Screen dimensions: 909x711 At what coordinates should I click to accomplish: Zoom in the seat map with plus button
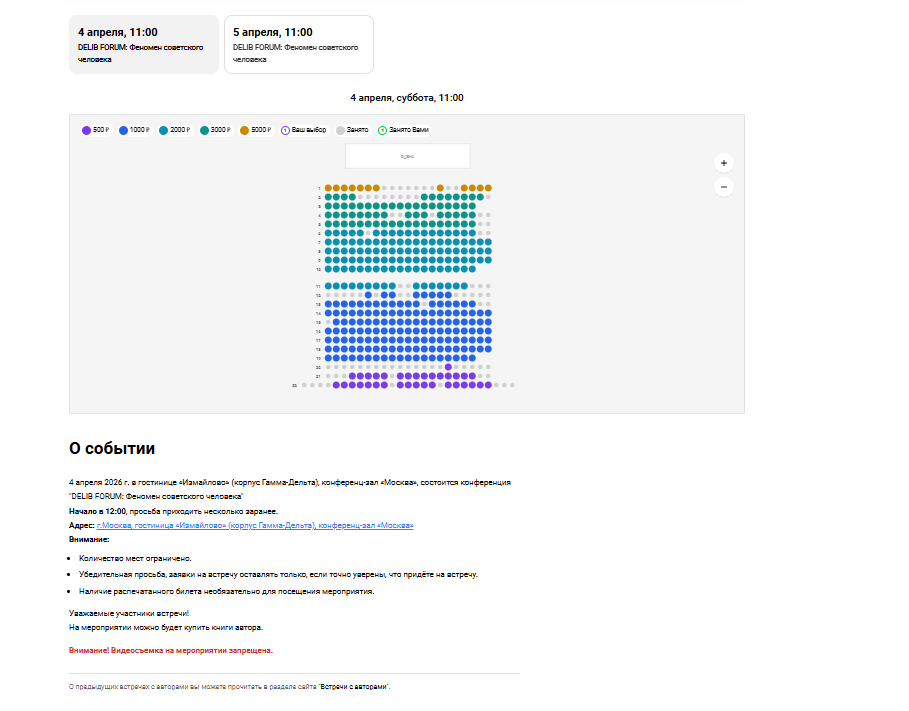(x=723, y=163)
